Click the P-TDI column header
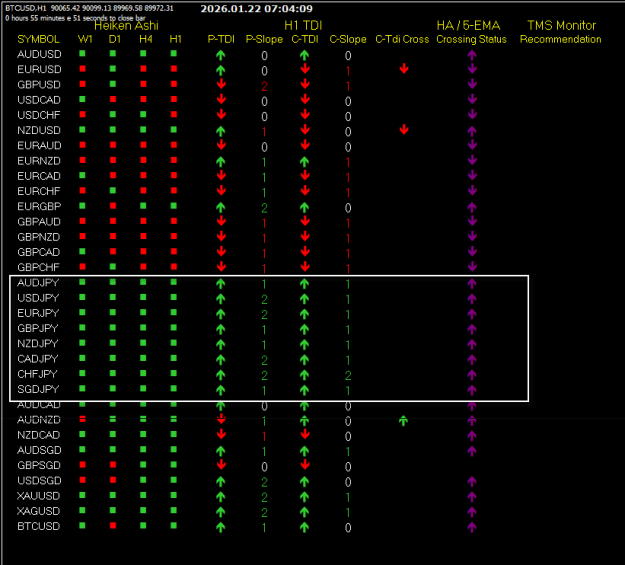Screen dimensions: 625x565 [x=221, y=39]
